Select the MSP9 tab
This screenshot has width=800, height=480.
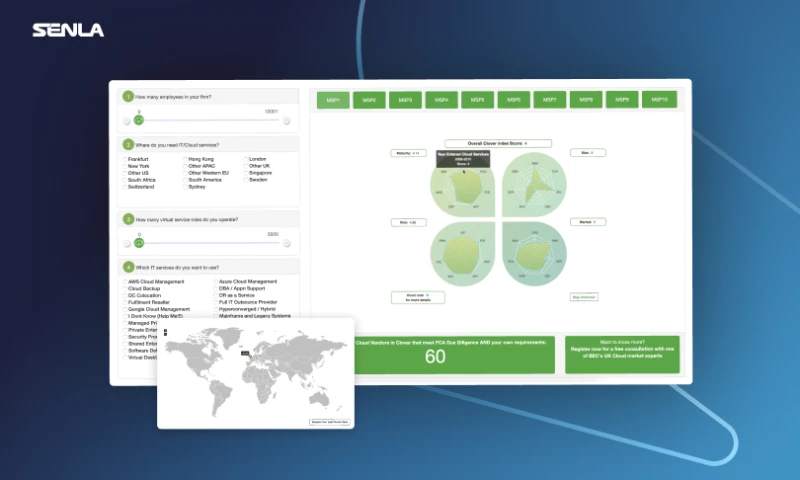pos(622,100)
